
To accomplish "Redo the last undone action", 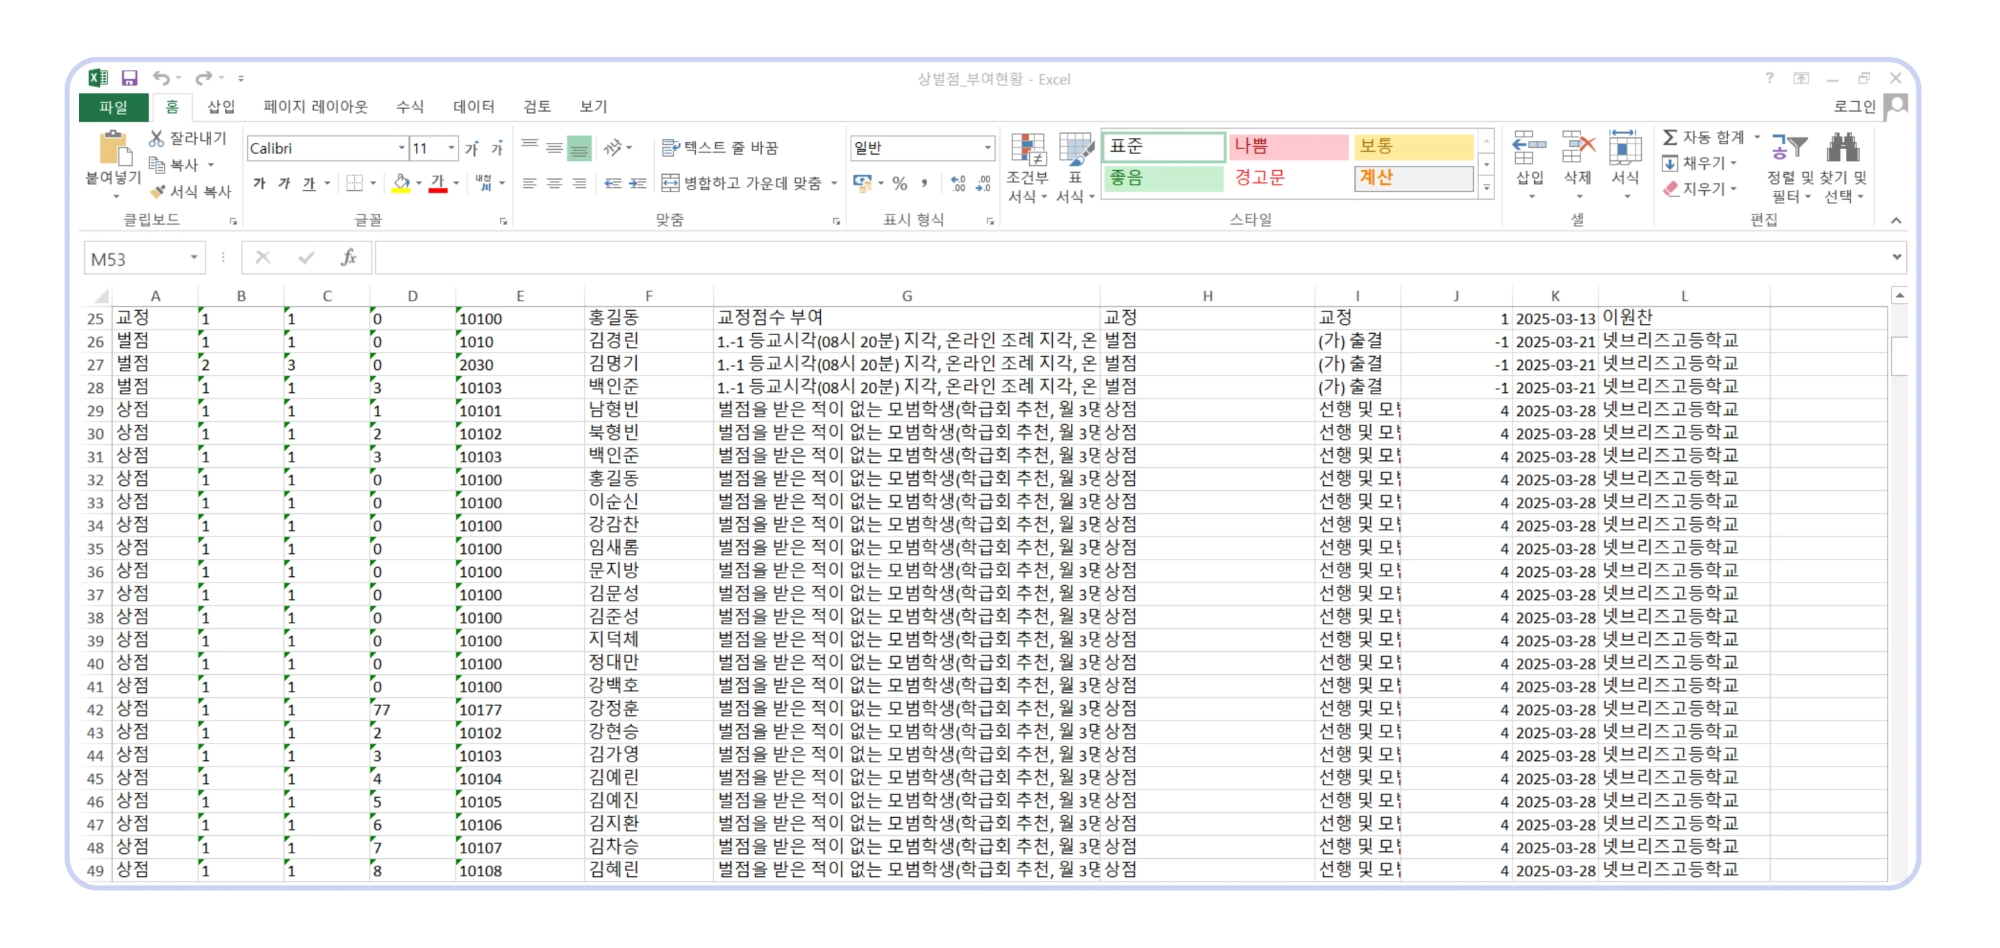I will [204, 78].
